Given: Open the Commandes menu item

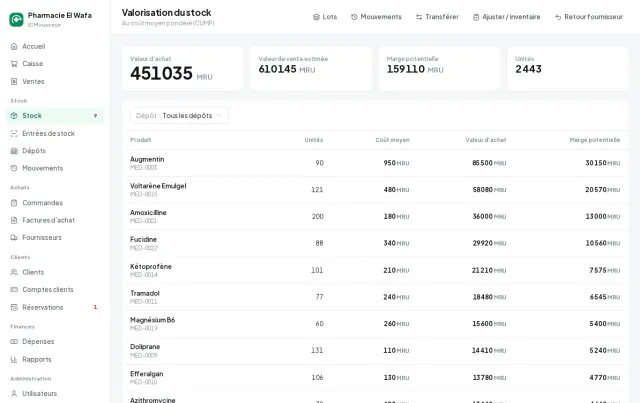Looking at the screenshot, I should tap(55, 203).
